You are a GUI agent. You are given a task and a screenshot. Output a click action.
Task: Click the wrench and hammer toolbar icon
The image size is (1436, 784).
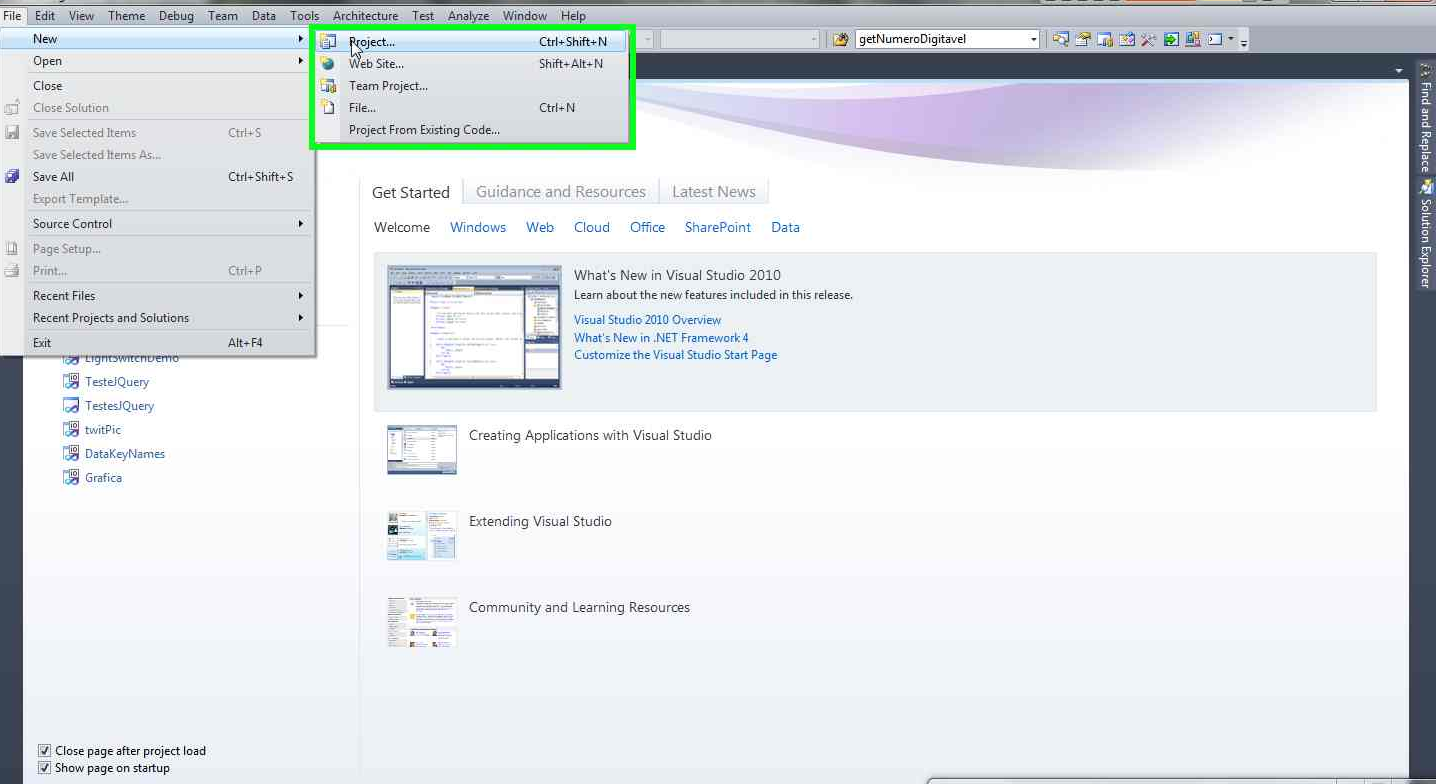click(1148, 40)
